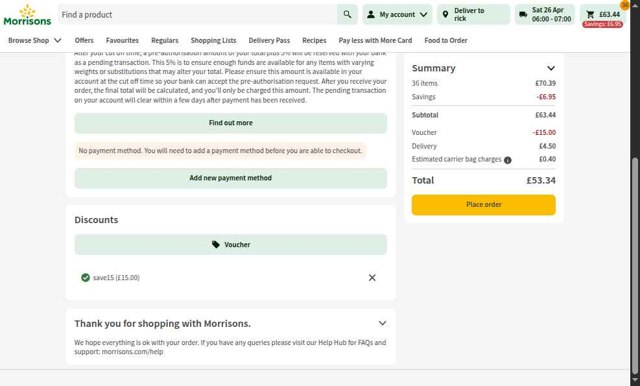Click the 36 items label
Screen dimensions: 640x386
click(424, 83)
